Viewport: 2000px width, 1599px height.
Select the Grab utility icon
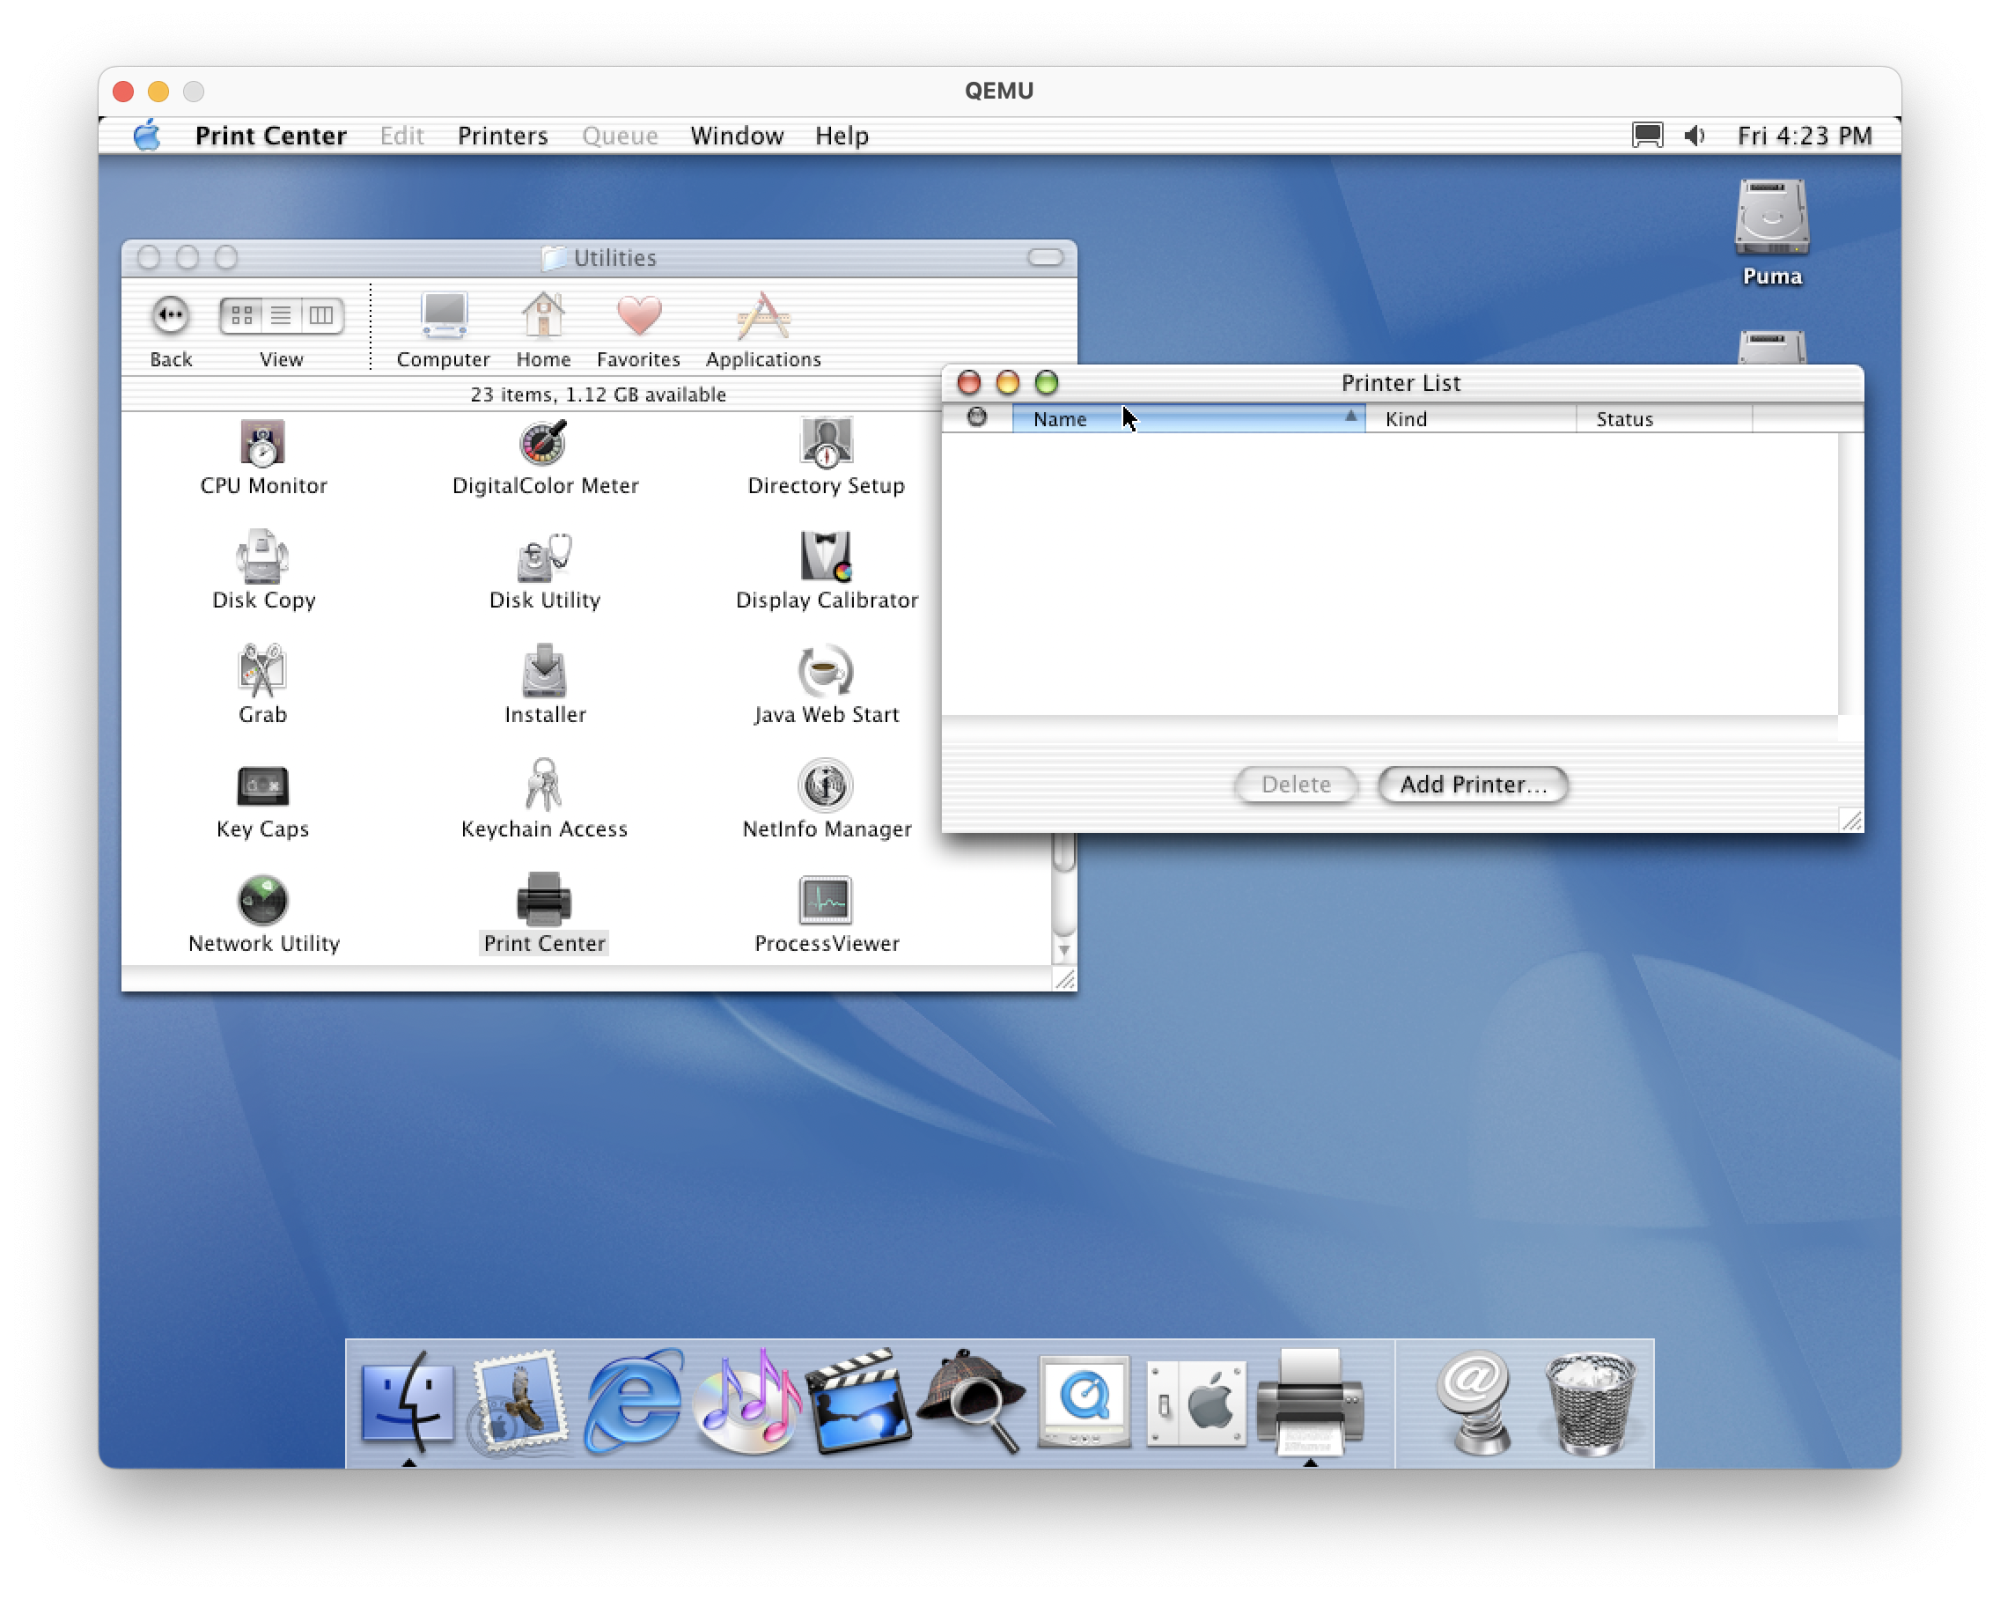[x=262, y=672]
